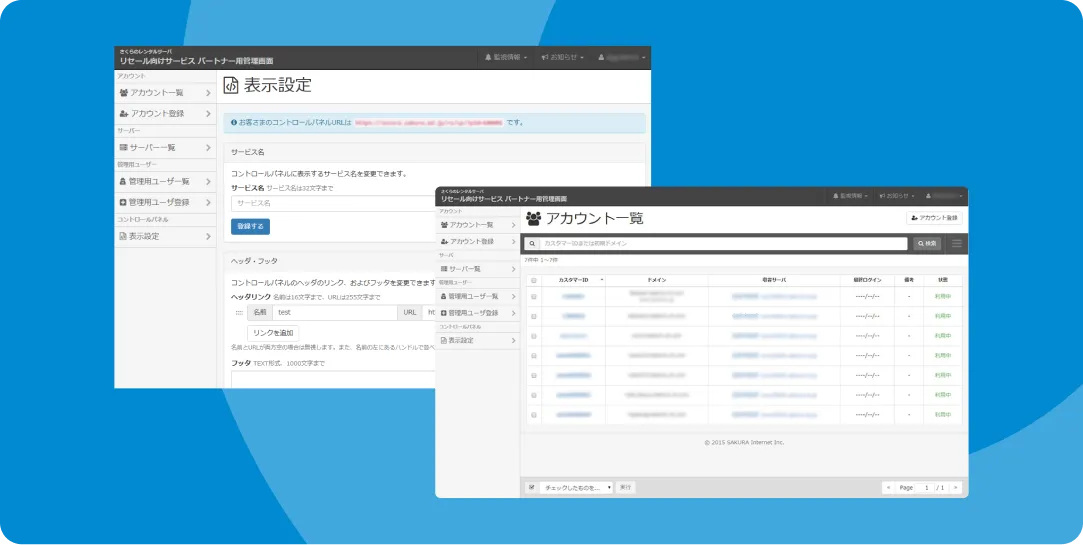The height and width of the screenshot is (545, 1083).
Task: Toggle the select-all checkbox in the table header
Action: (533, 280)
